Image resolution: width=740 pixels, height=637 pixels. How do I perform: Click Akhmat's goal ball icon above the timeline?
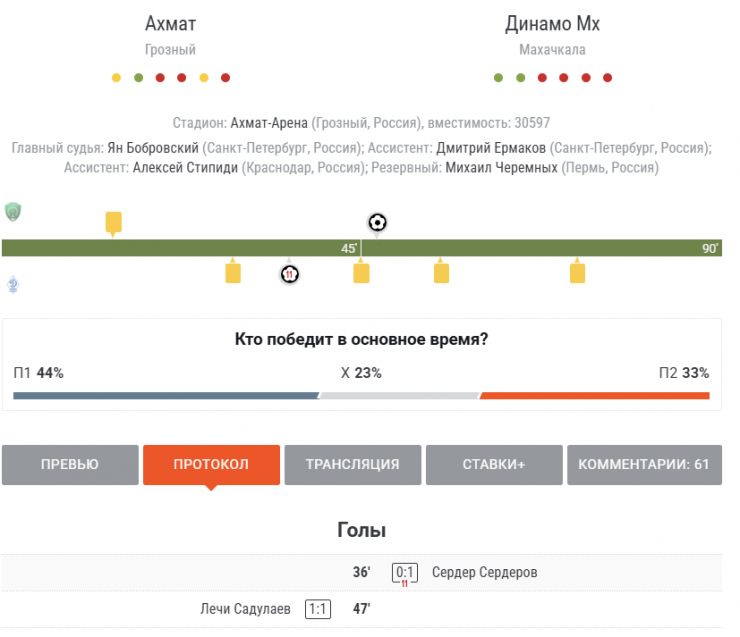pos(377,222)
